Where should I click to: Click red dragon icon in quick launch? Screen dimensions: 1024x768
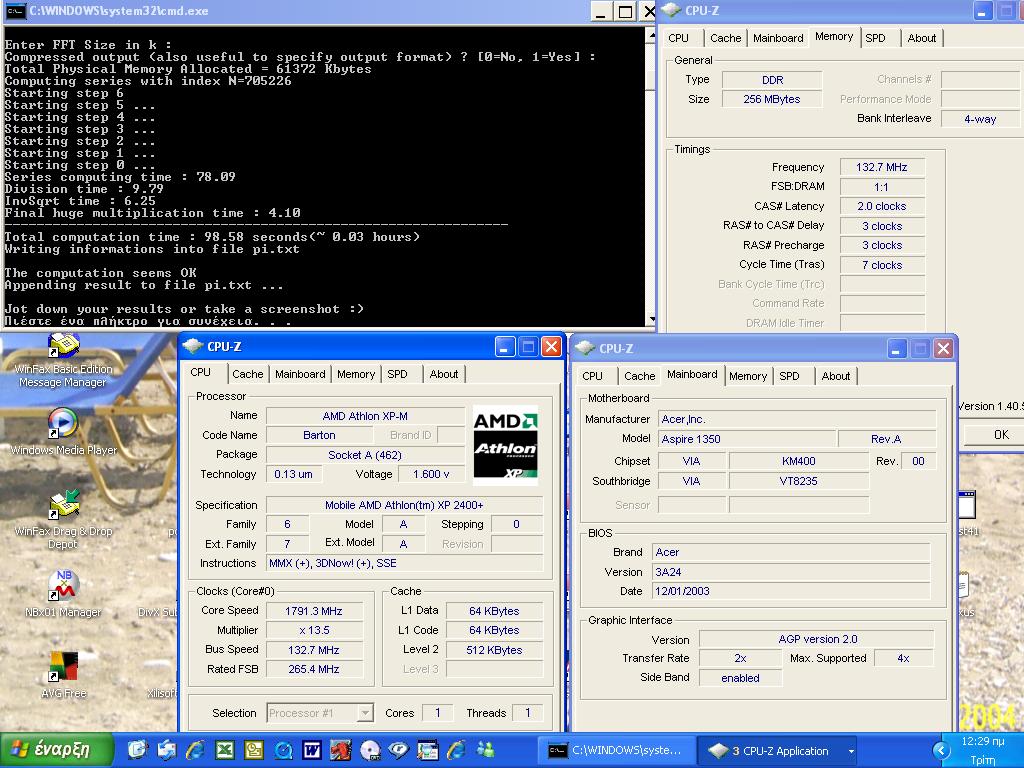coord(340,750)
